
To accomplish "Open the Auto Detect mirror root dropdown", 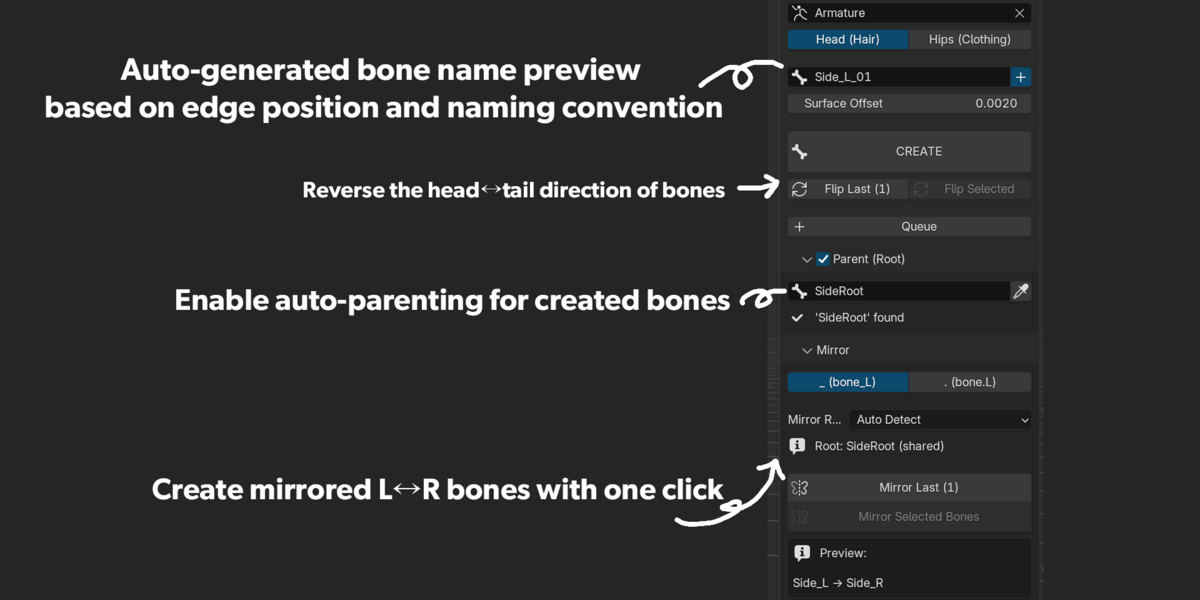I will click(940, 420).
